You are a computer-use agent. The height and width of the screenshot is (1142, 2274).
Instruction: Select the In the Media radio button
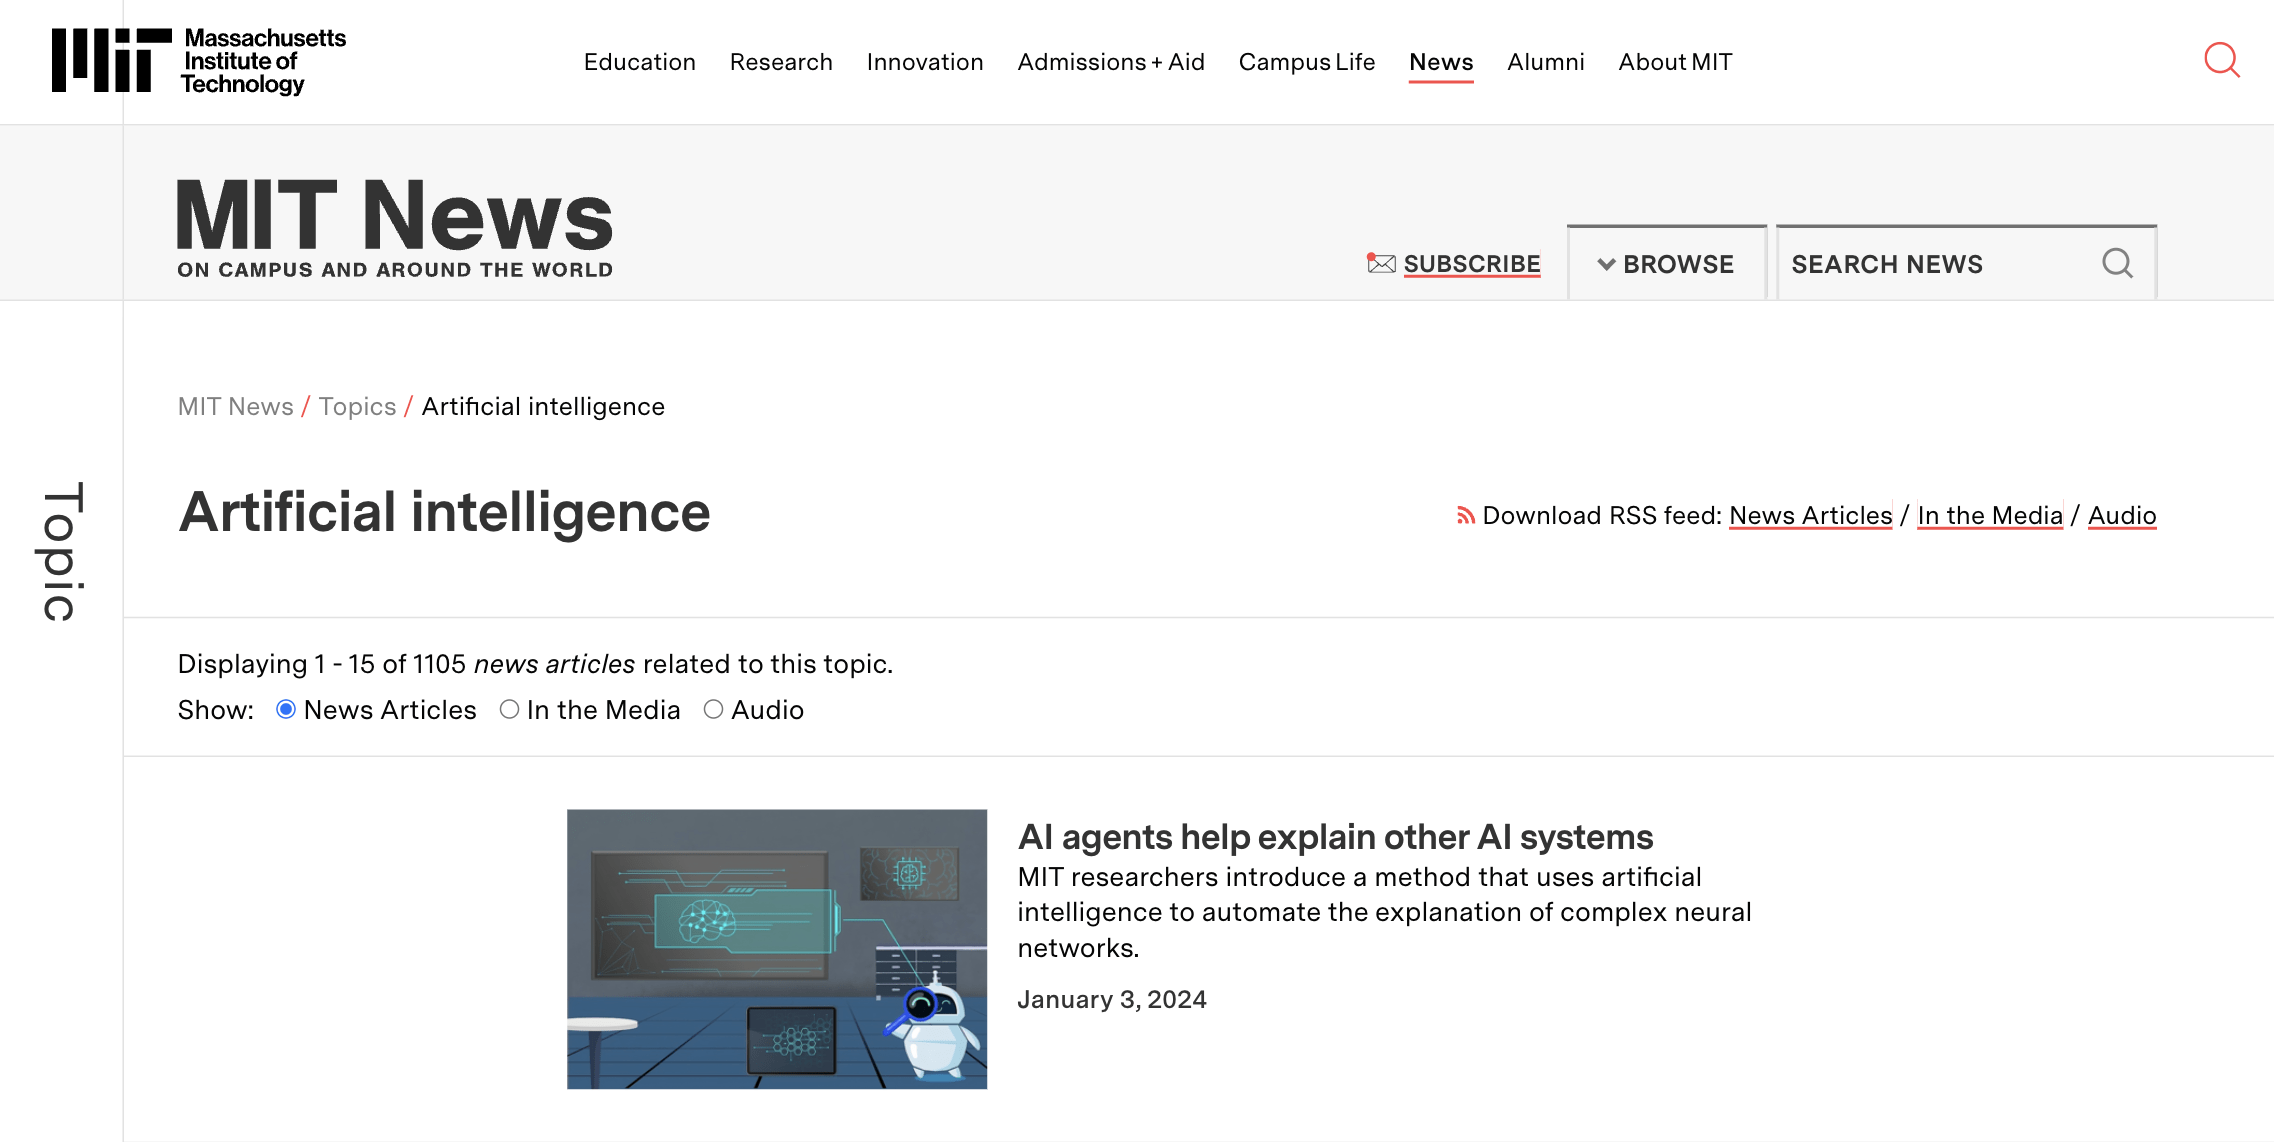[x=509, y=710]
